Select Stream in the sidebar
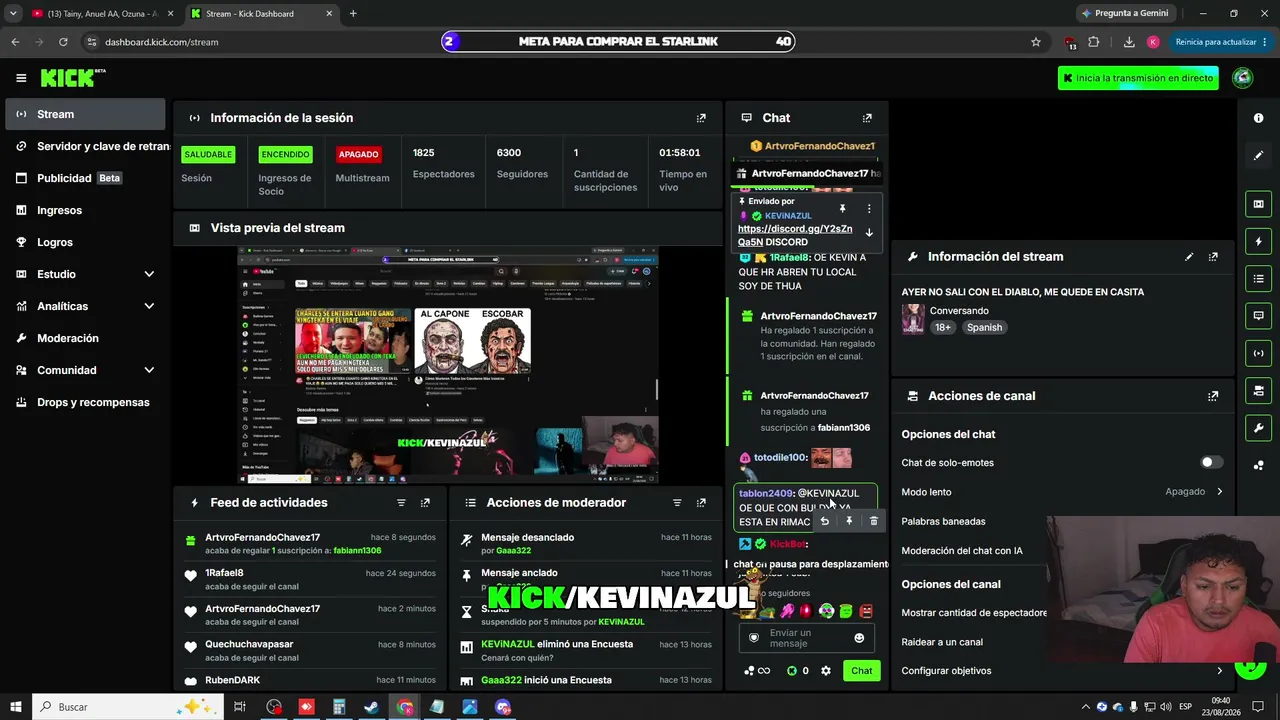This screenshot has height=720, width=1280. point(85,114)
